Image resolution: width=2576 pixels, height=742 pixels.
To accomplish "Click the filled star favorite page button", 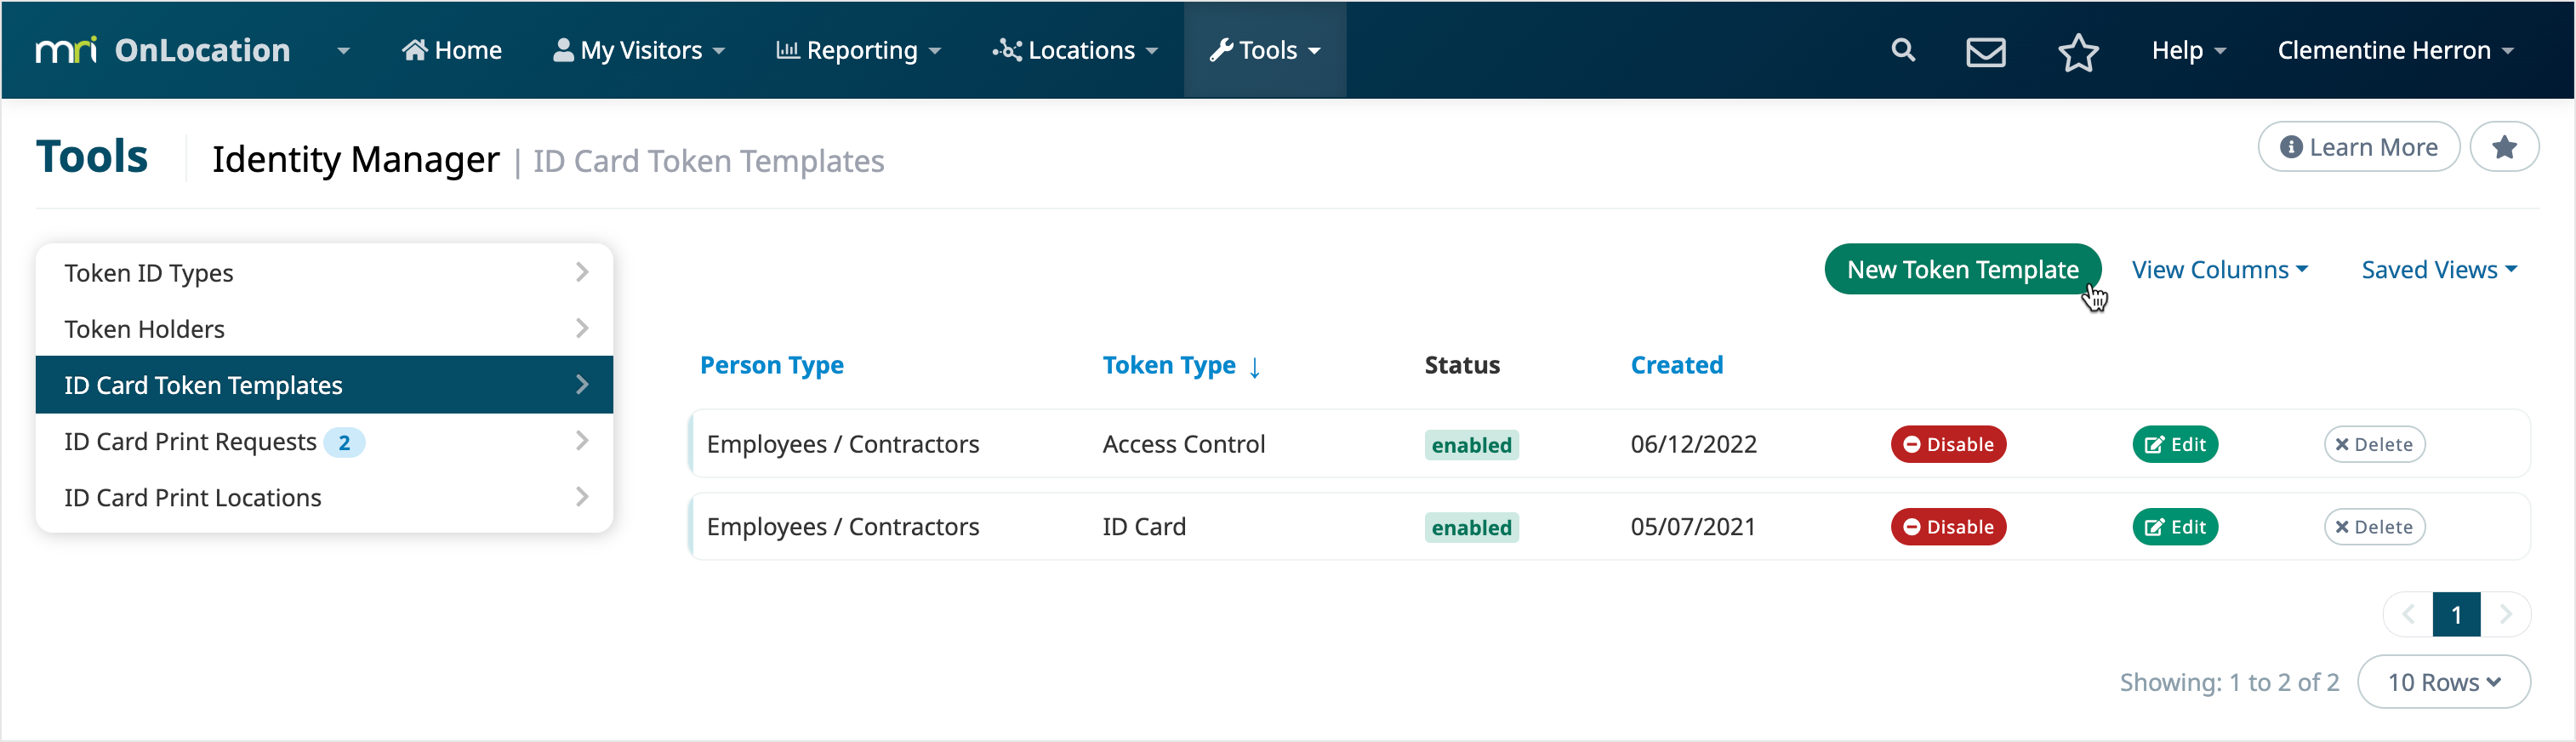I will 2504,147.
